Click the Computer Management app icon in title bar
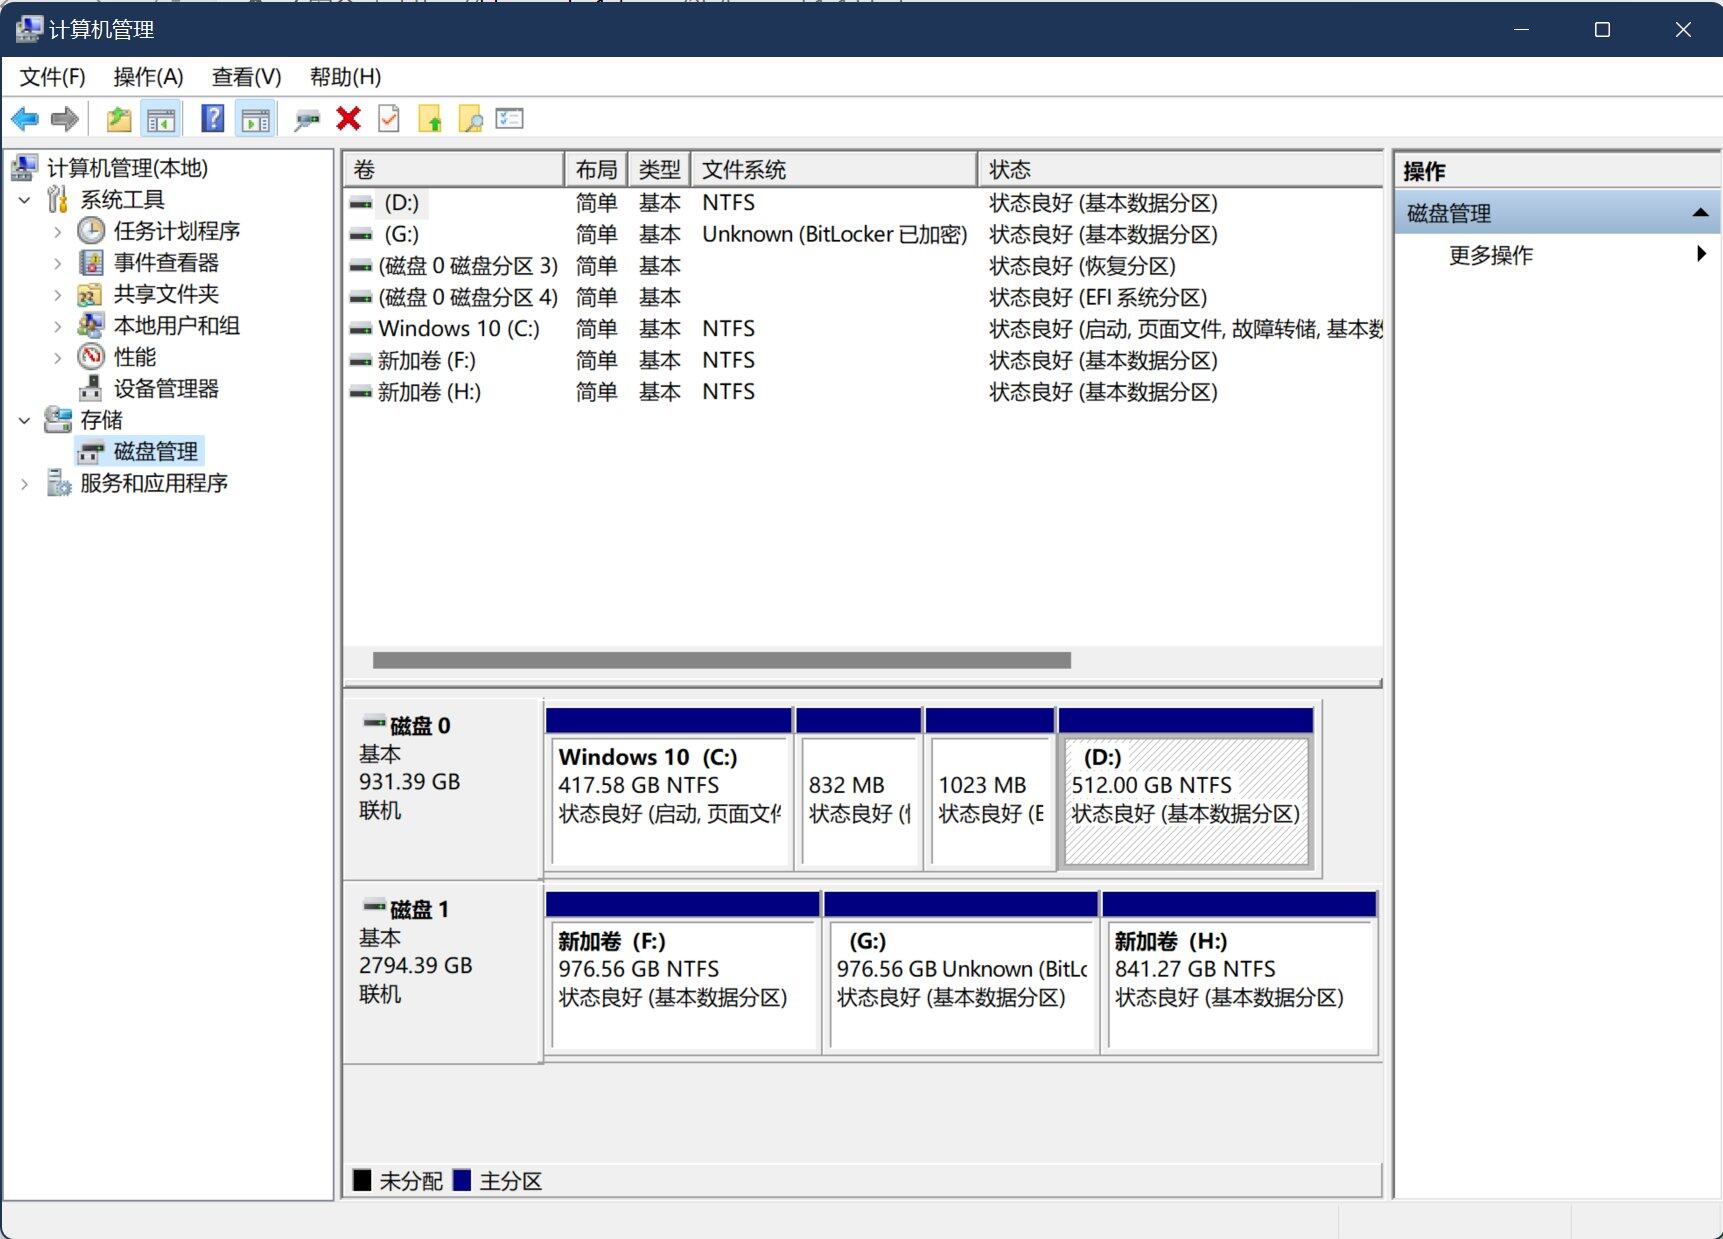 coord(29,29)
